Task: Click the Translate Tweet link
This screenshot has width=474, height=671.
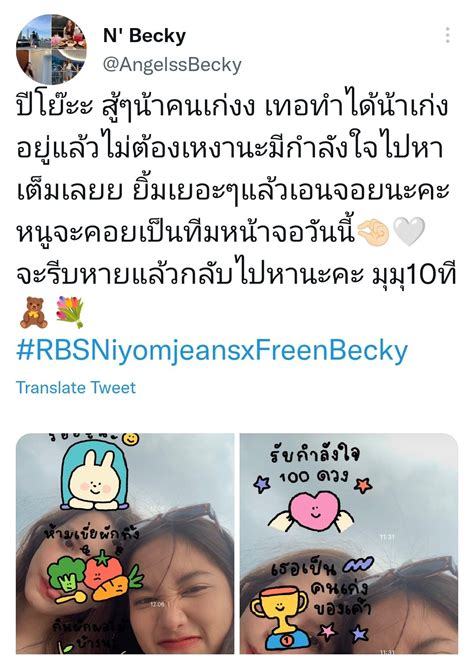Action: pyautogui.click(x=76, y=387)
